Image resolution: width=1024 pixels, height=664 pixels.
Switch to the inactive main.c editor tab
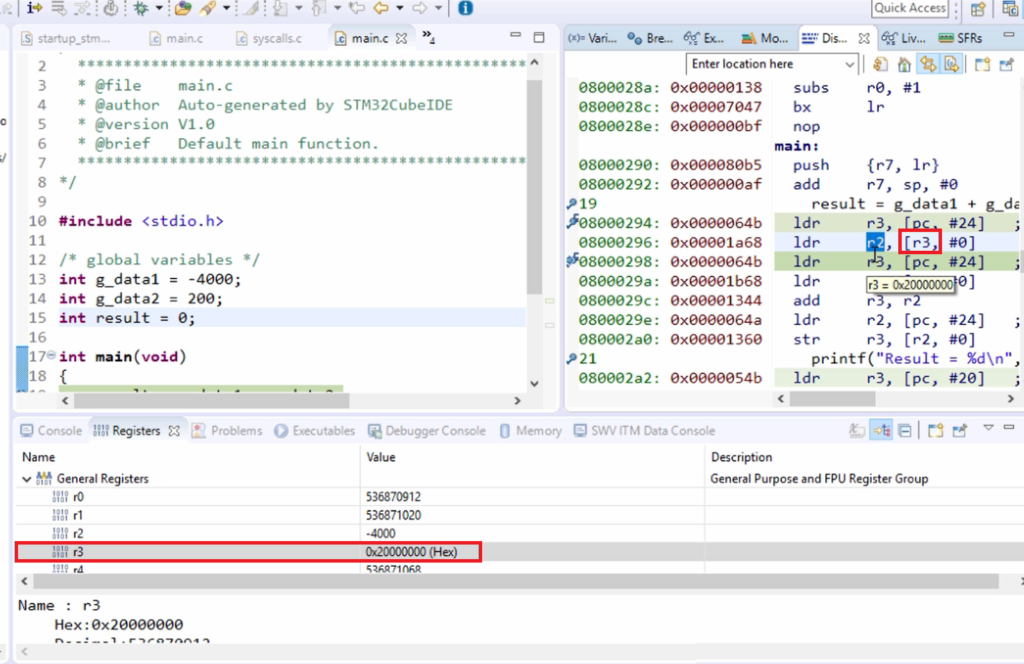(176, 39)
